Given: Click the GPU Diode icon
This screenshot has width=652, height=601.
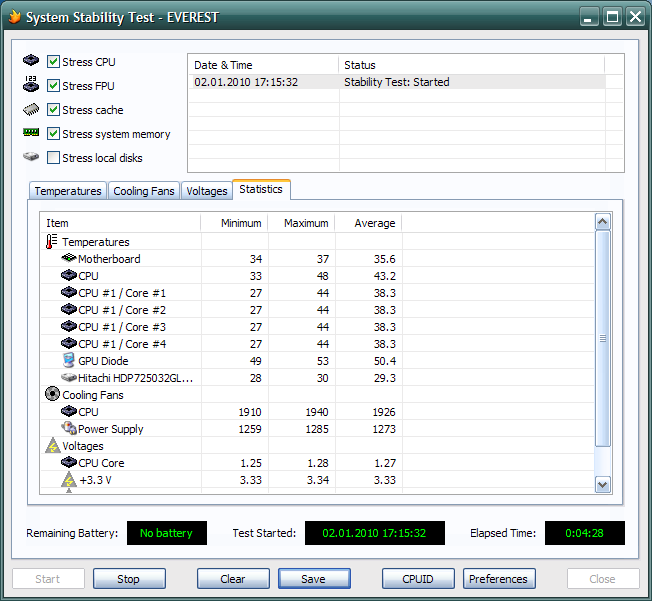Looking at the screenshot, I should tap(69, 361).
